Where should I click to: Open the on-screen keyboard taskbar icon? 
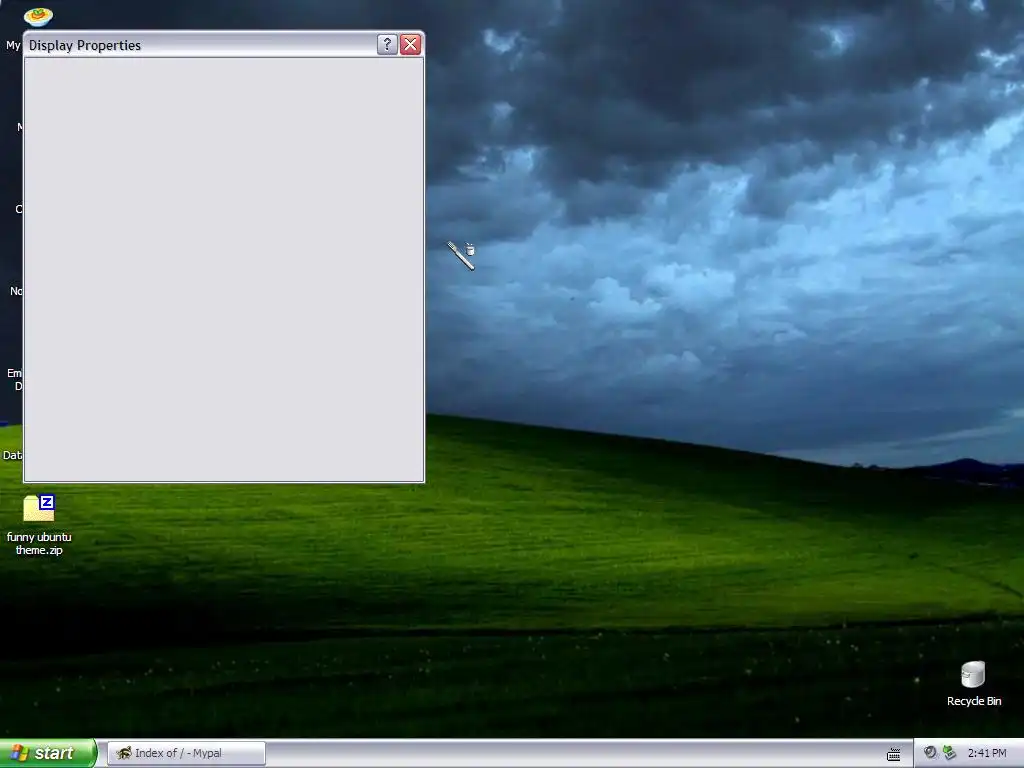tap(893, 754)
